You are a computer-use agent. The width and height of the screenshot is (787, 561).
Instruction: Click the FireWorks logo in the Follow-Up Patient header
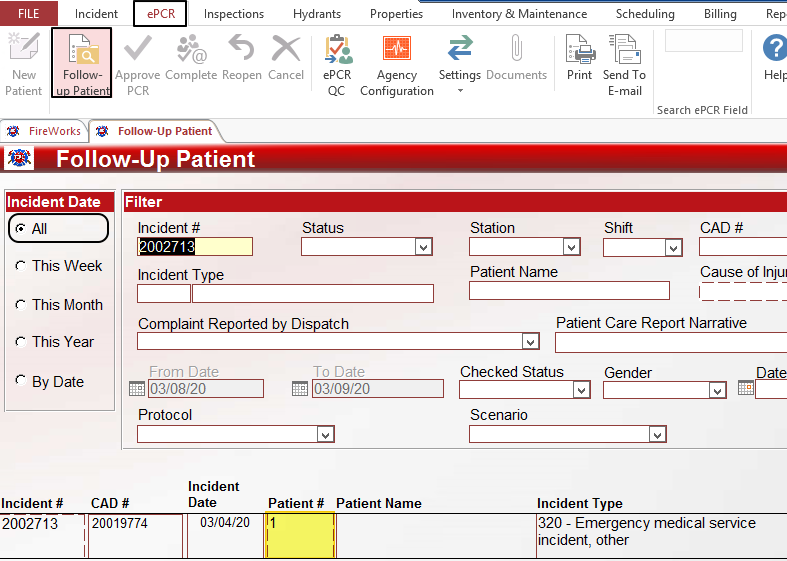coord(19,159)
